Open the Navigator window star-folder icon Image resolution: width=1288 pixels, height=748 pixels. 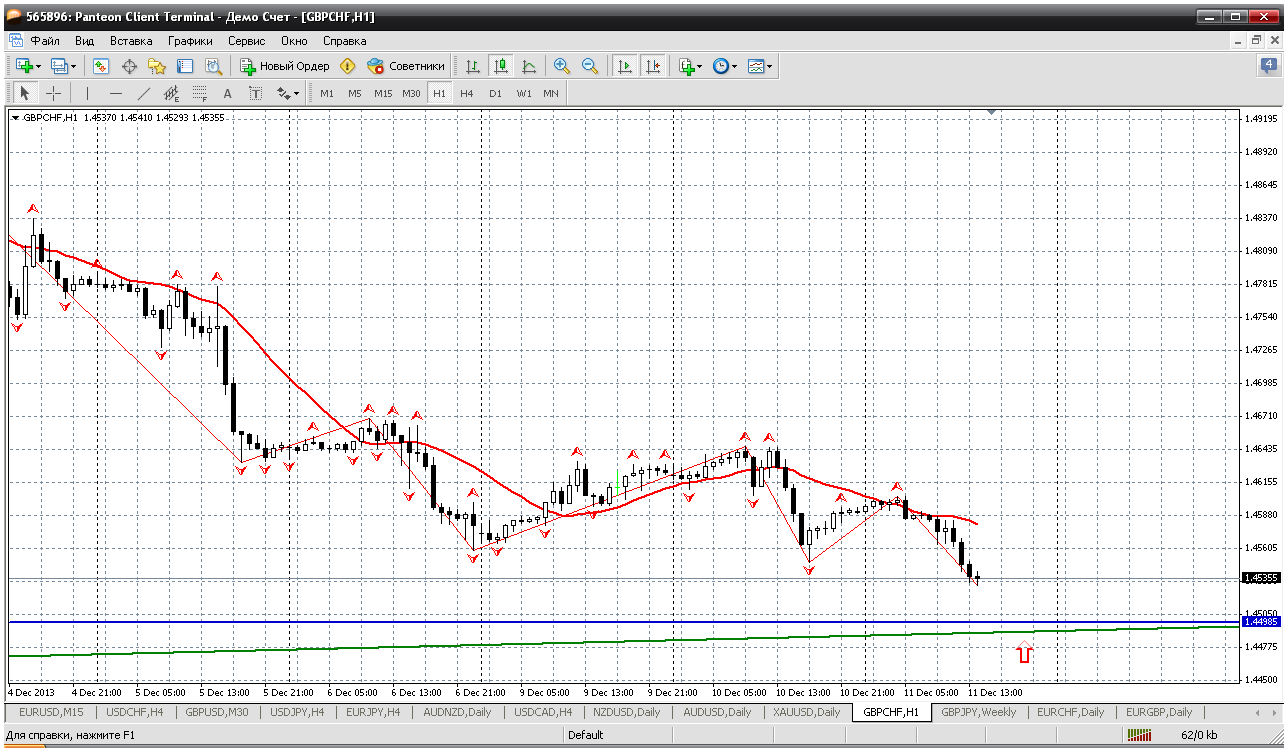pos(157,66)
